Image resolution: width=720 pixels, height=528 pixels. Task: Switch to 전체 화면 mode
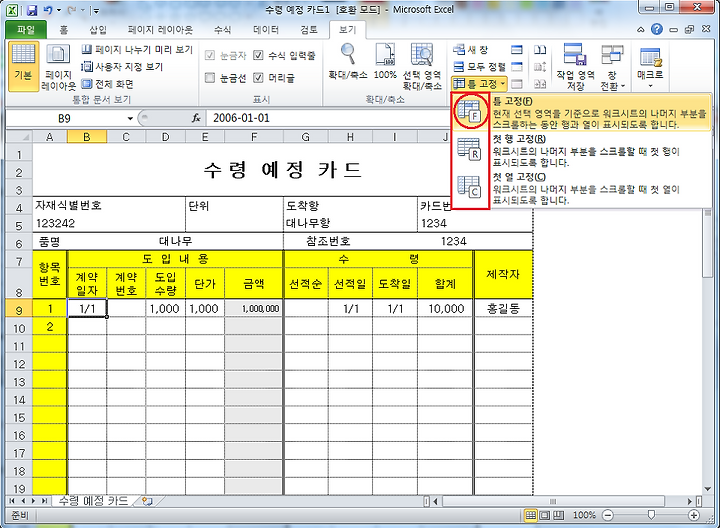point(107,84)
